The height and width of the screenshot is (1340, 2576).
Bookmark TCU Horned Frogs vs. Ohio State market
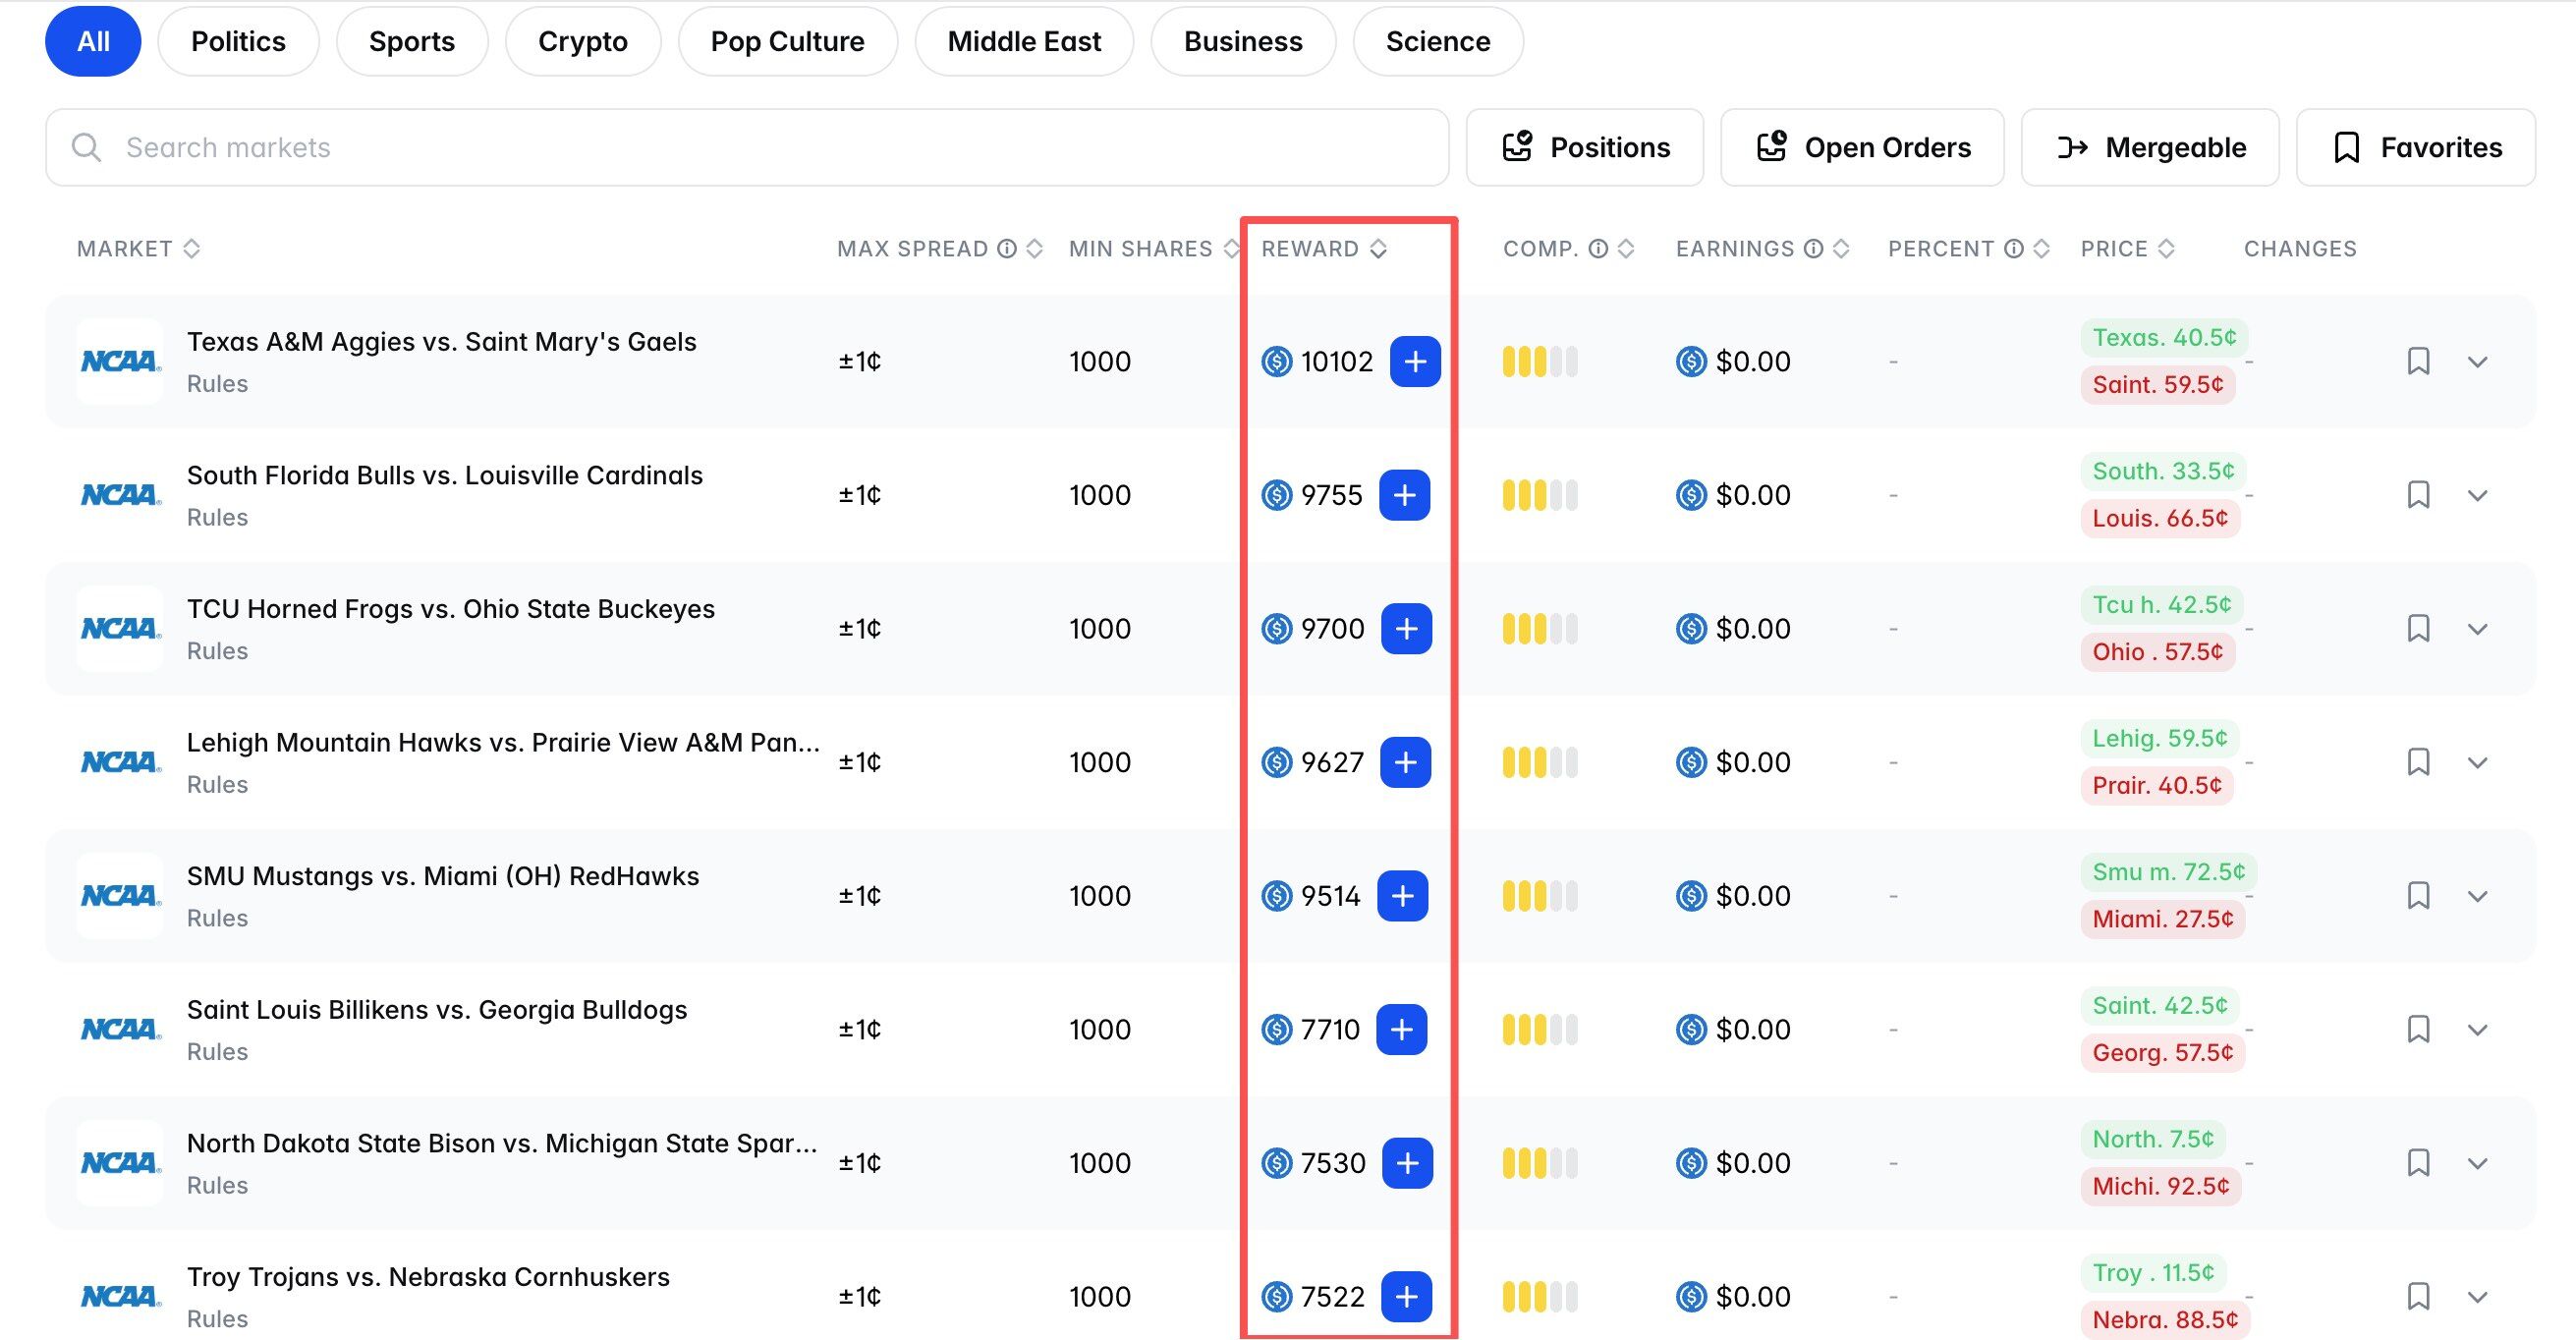tap(2418, 628)
